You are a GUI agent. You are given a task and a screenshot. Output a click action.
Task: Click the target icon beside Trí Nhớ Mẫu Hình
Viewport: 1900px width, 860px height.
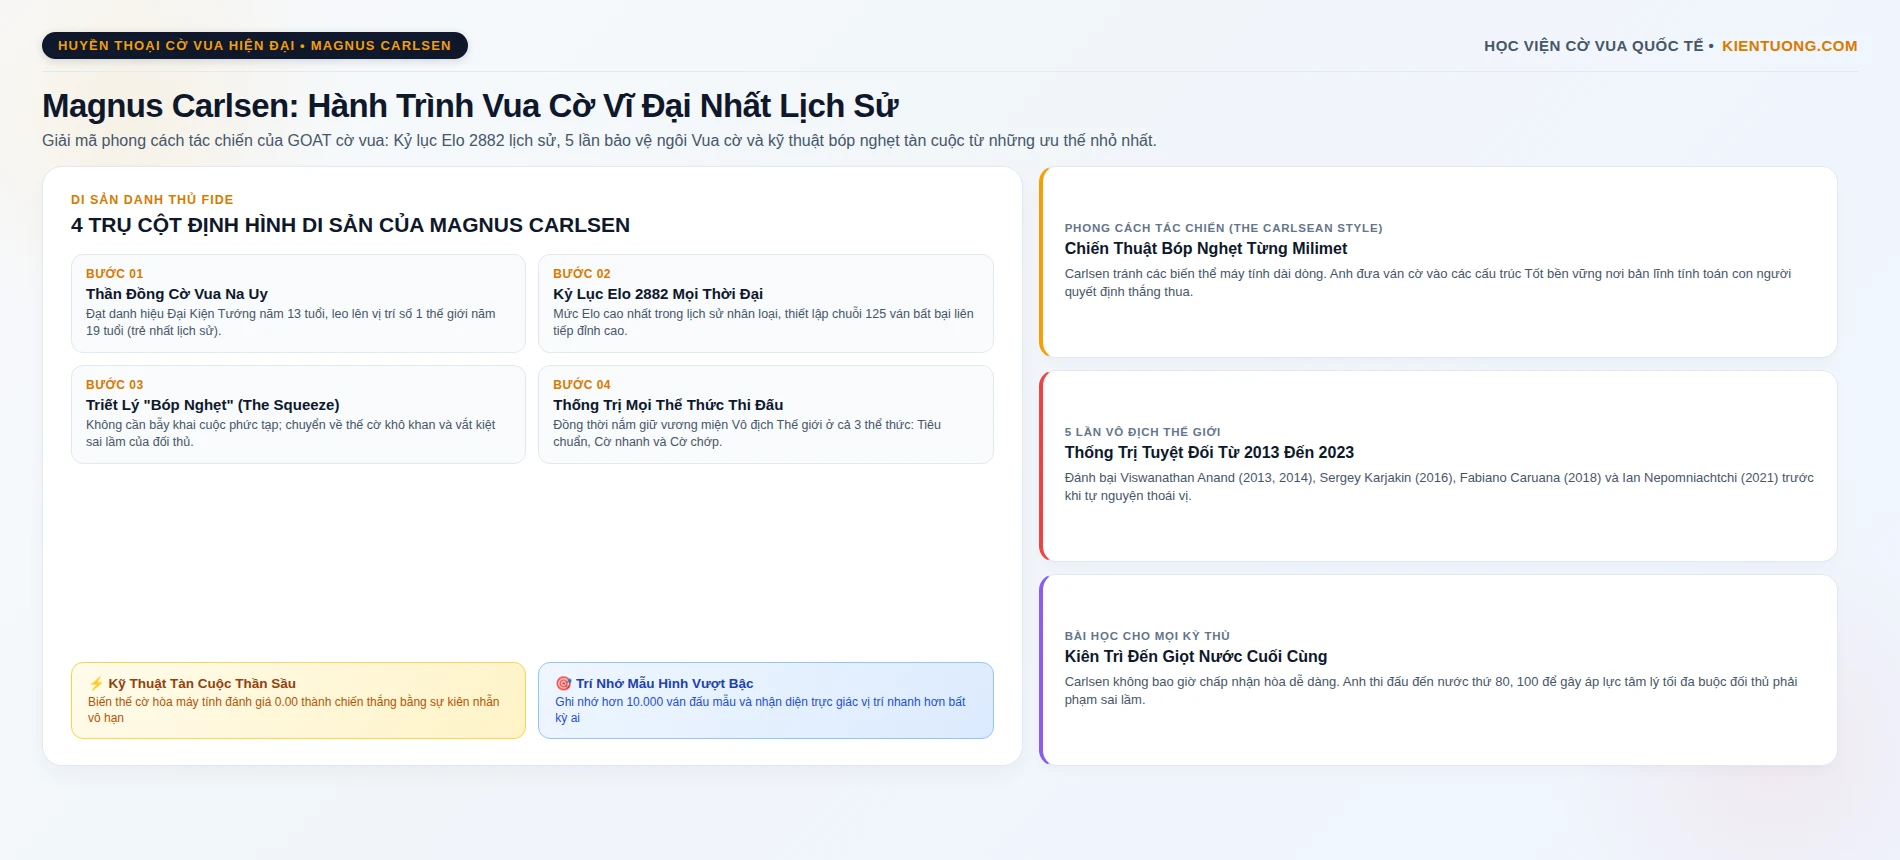click(x=563, y=684)
